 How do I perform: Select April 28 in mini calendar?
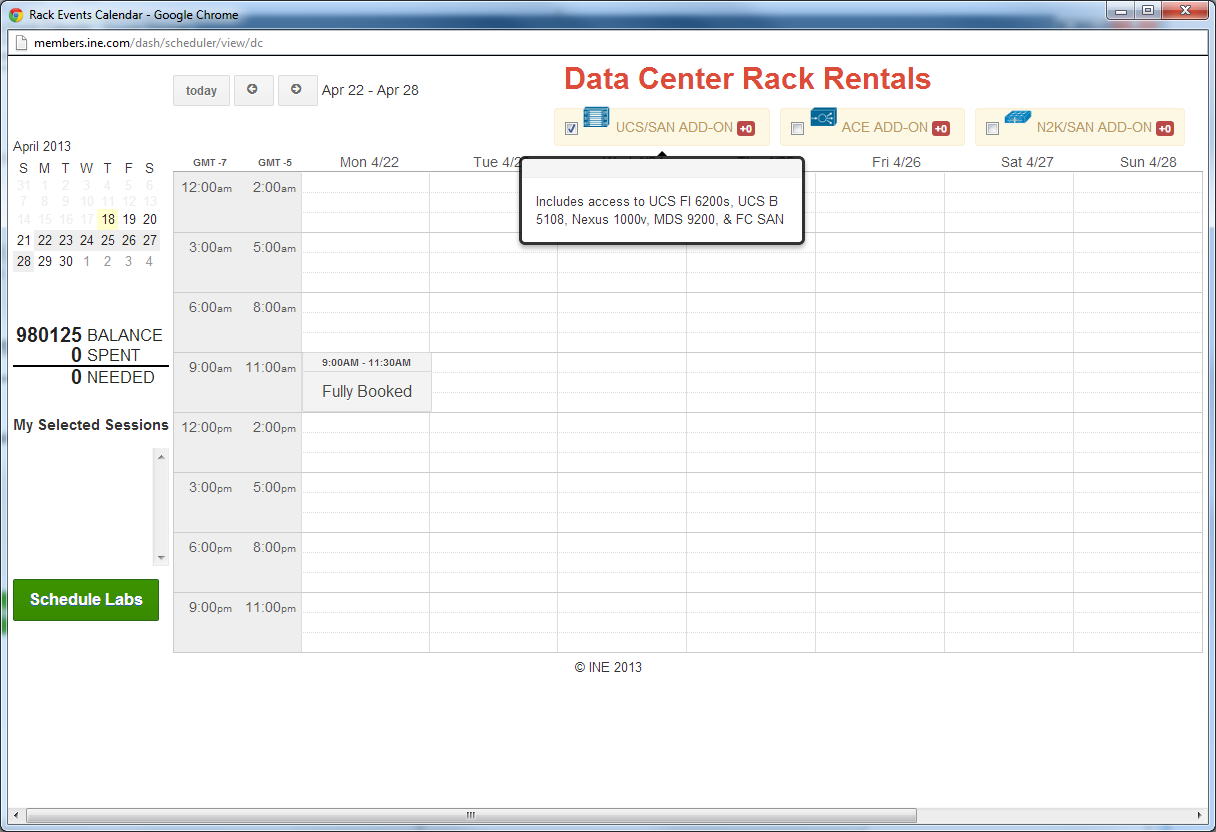(x=24, y=261)
